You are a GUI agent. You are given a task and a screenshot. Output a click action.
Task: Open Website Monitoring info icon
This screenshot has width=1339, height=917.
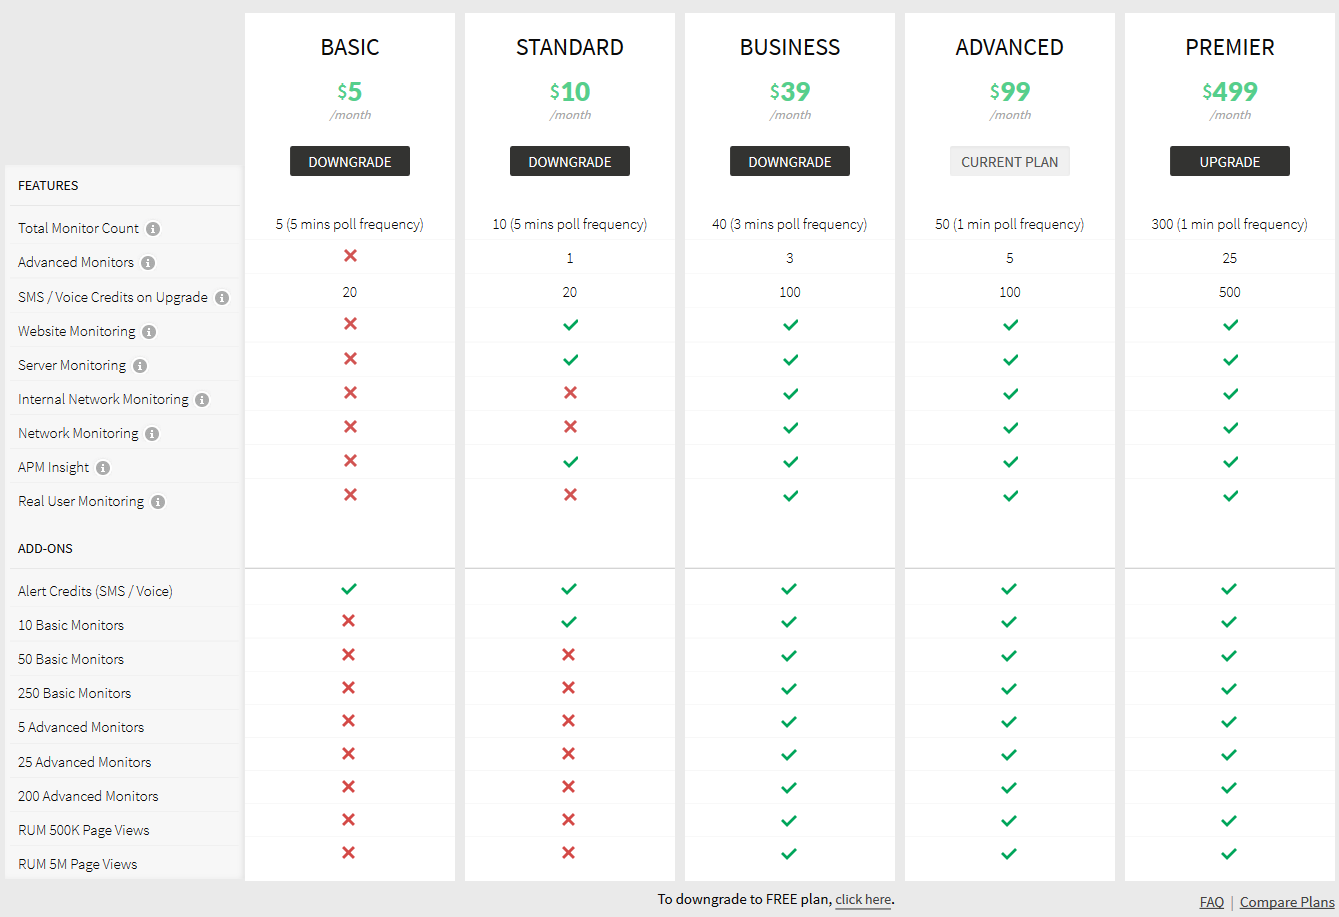[x=149, y=332]
